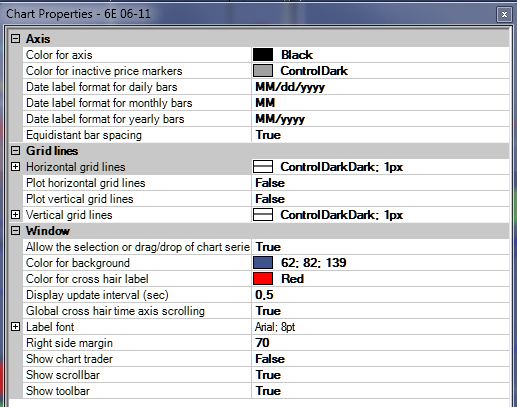Click the 62; 82; 139 background color text

(314, 263)
